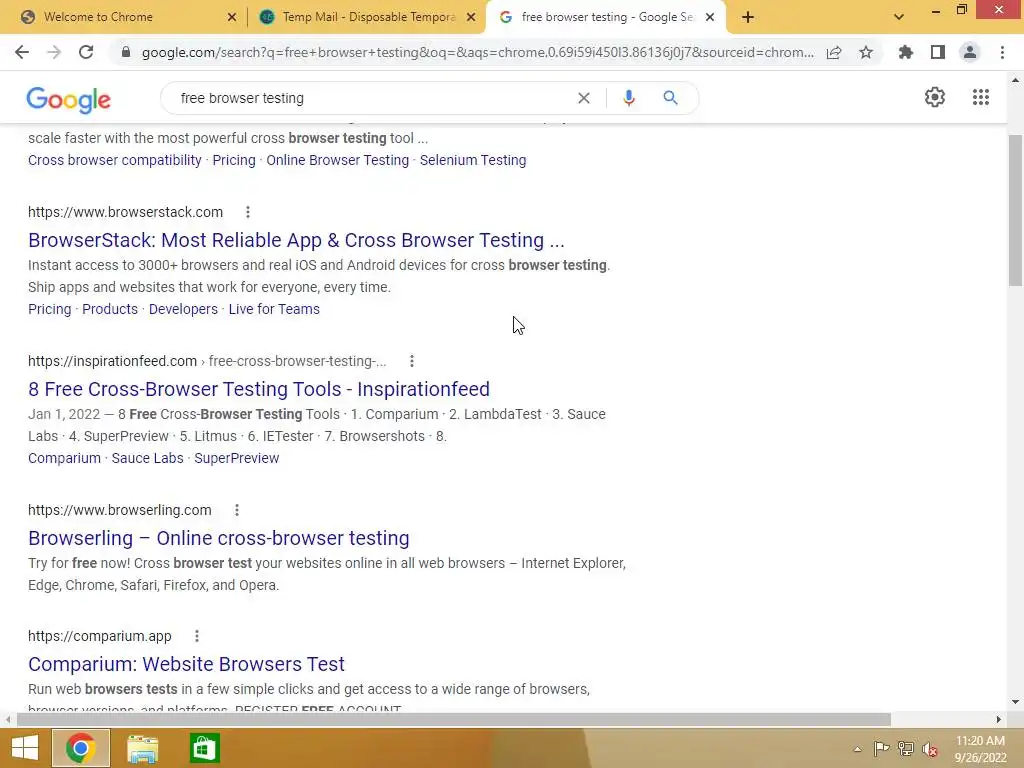Select the free browser testing Google tab
The width and height of the screenshot is (1024, 768).
(x=606, y=17)
